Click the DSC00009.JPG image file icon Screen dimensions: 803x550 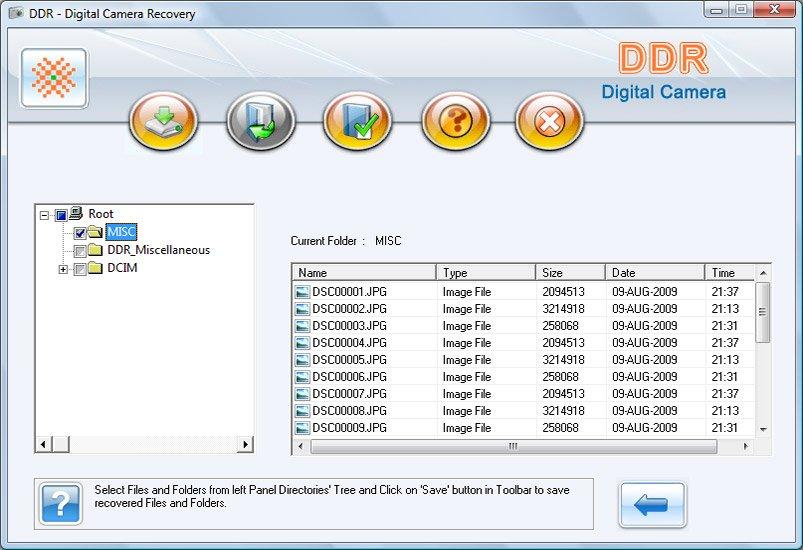coord(303,427)
